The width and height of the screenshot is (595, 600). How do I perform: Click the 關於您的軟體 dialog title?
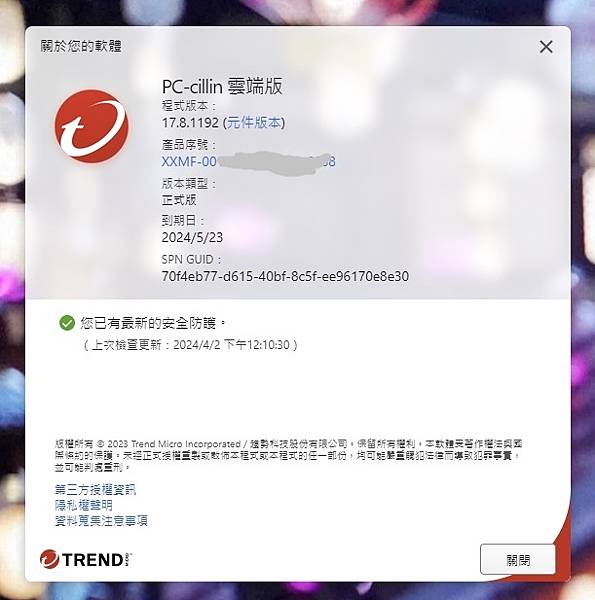(x=81, y=46)
